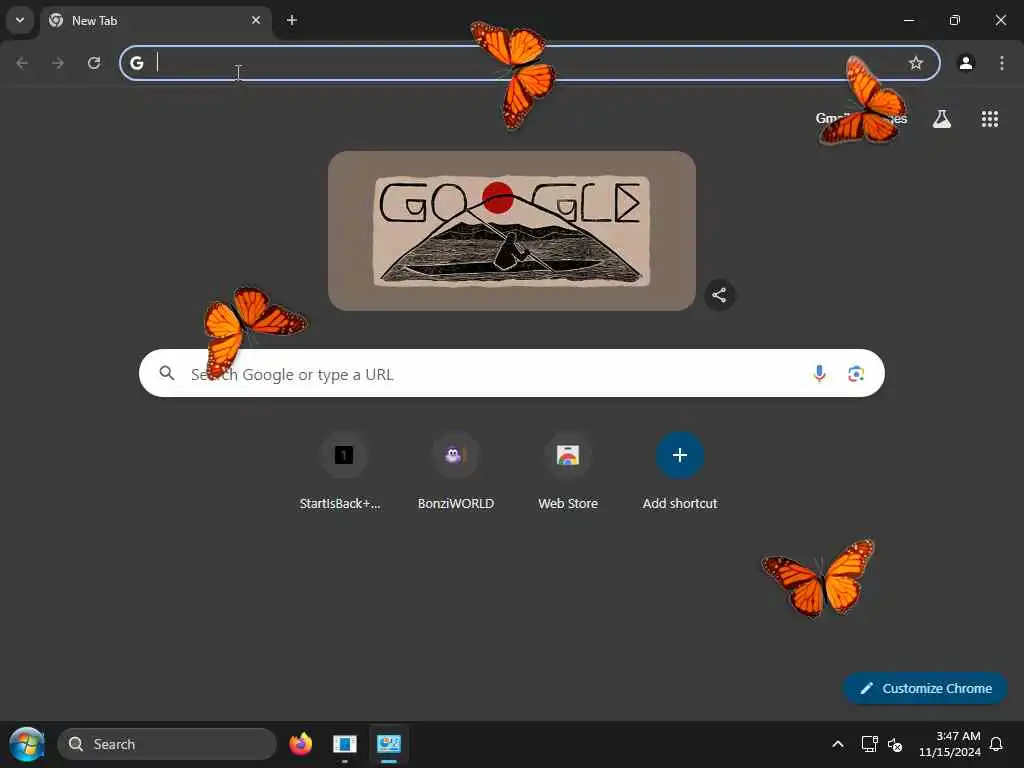
Task: Focus the Chrome address bar
Action: click(x=529, y=63)
